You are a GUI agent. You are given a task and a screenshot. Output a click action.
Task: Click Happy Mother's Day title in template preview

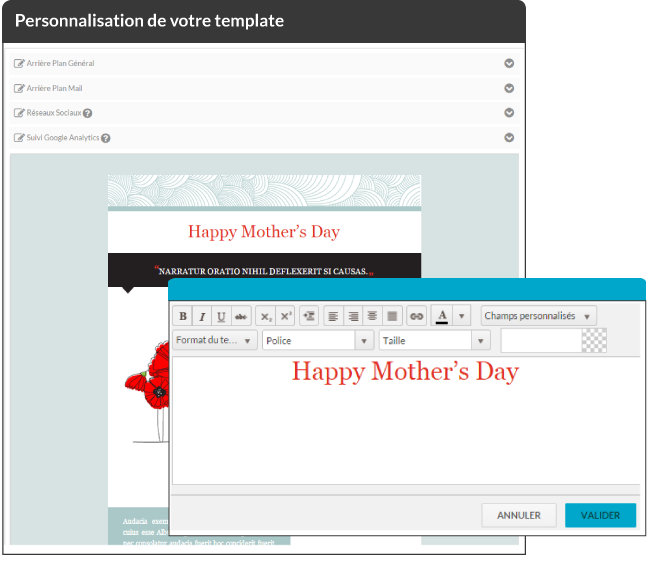264,232
